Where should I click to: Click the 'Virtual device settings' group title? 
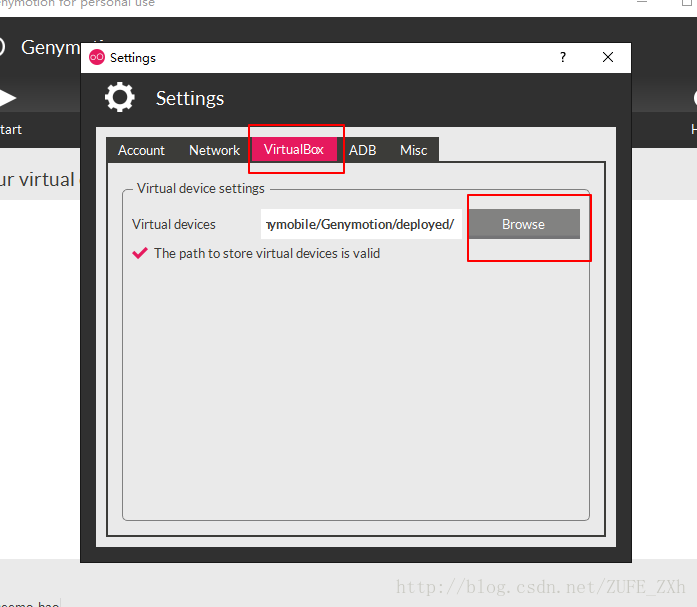tap(200, 188)
